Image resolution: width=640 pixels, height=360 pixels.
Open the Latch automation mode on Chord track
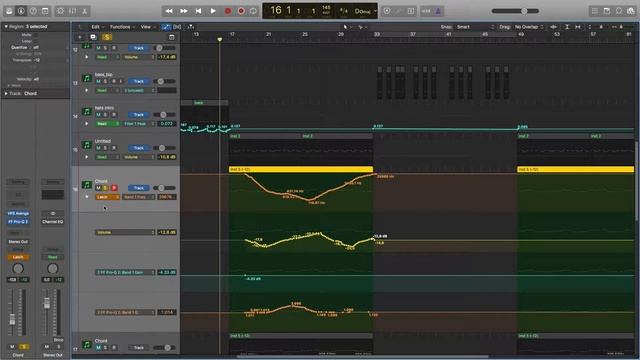(107, 197)
